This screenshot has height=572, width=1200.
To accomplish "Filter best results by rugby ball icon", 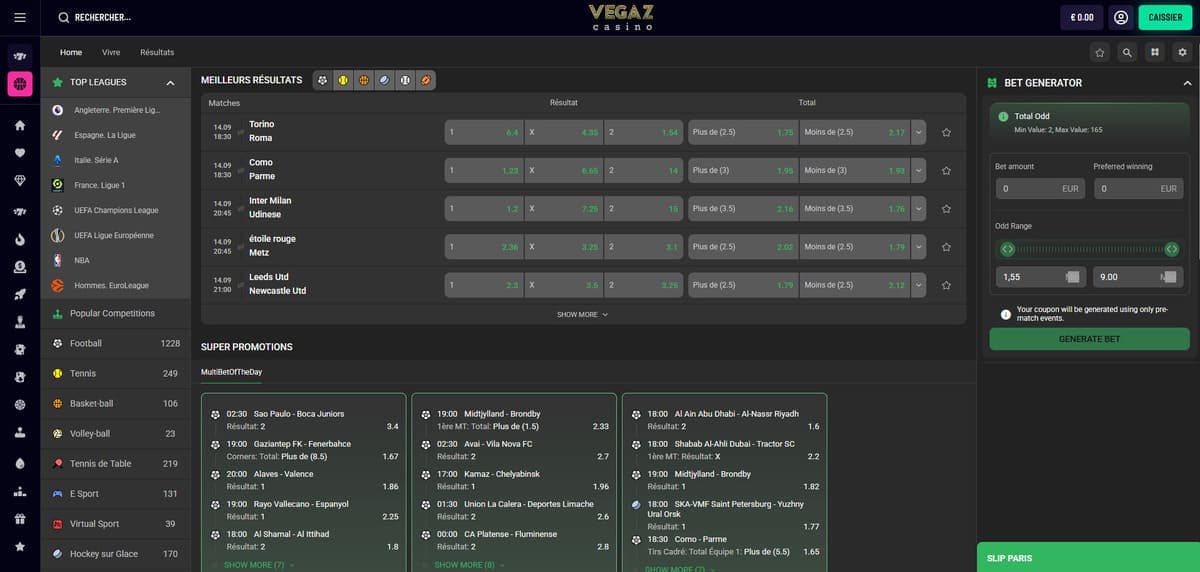I will click(x=425, y=80).
